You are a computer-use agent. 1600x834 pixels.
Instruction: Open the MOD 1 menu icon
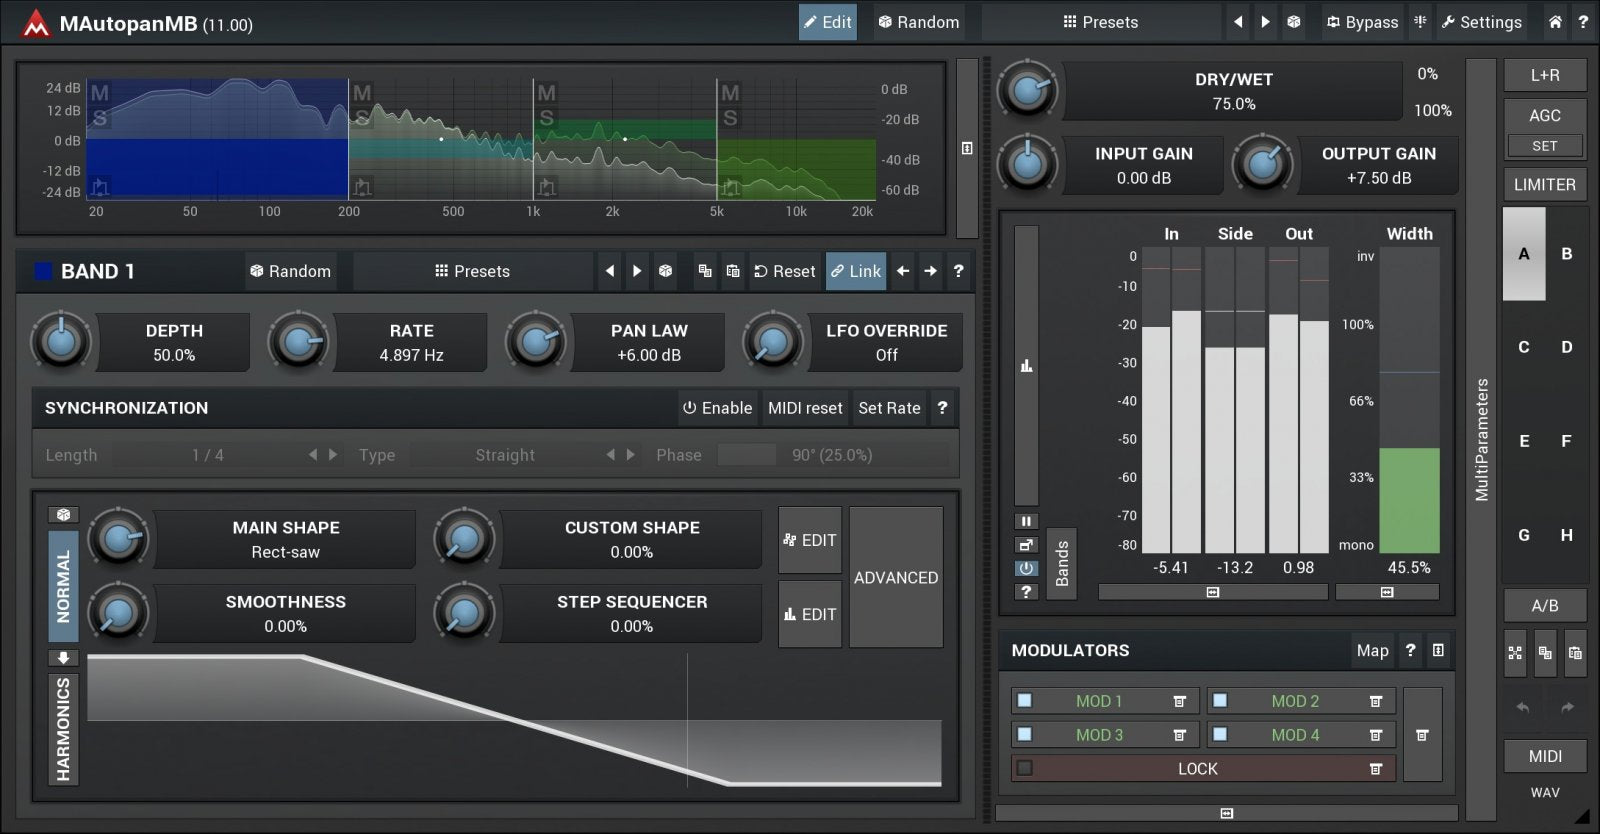[x=1180, y=702]
